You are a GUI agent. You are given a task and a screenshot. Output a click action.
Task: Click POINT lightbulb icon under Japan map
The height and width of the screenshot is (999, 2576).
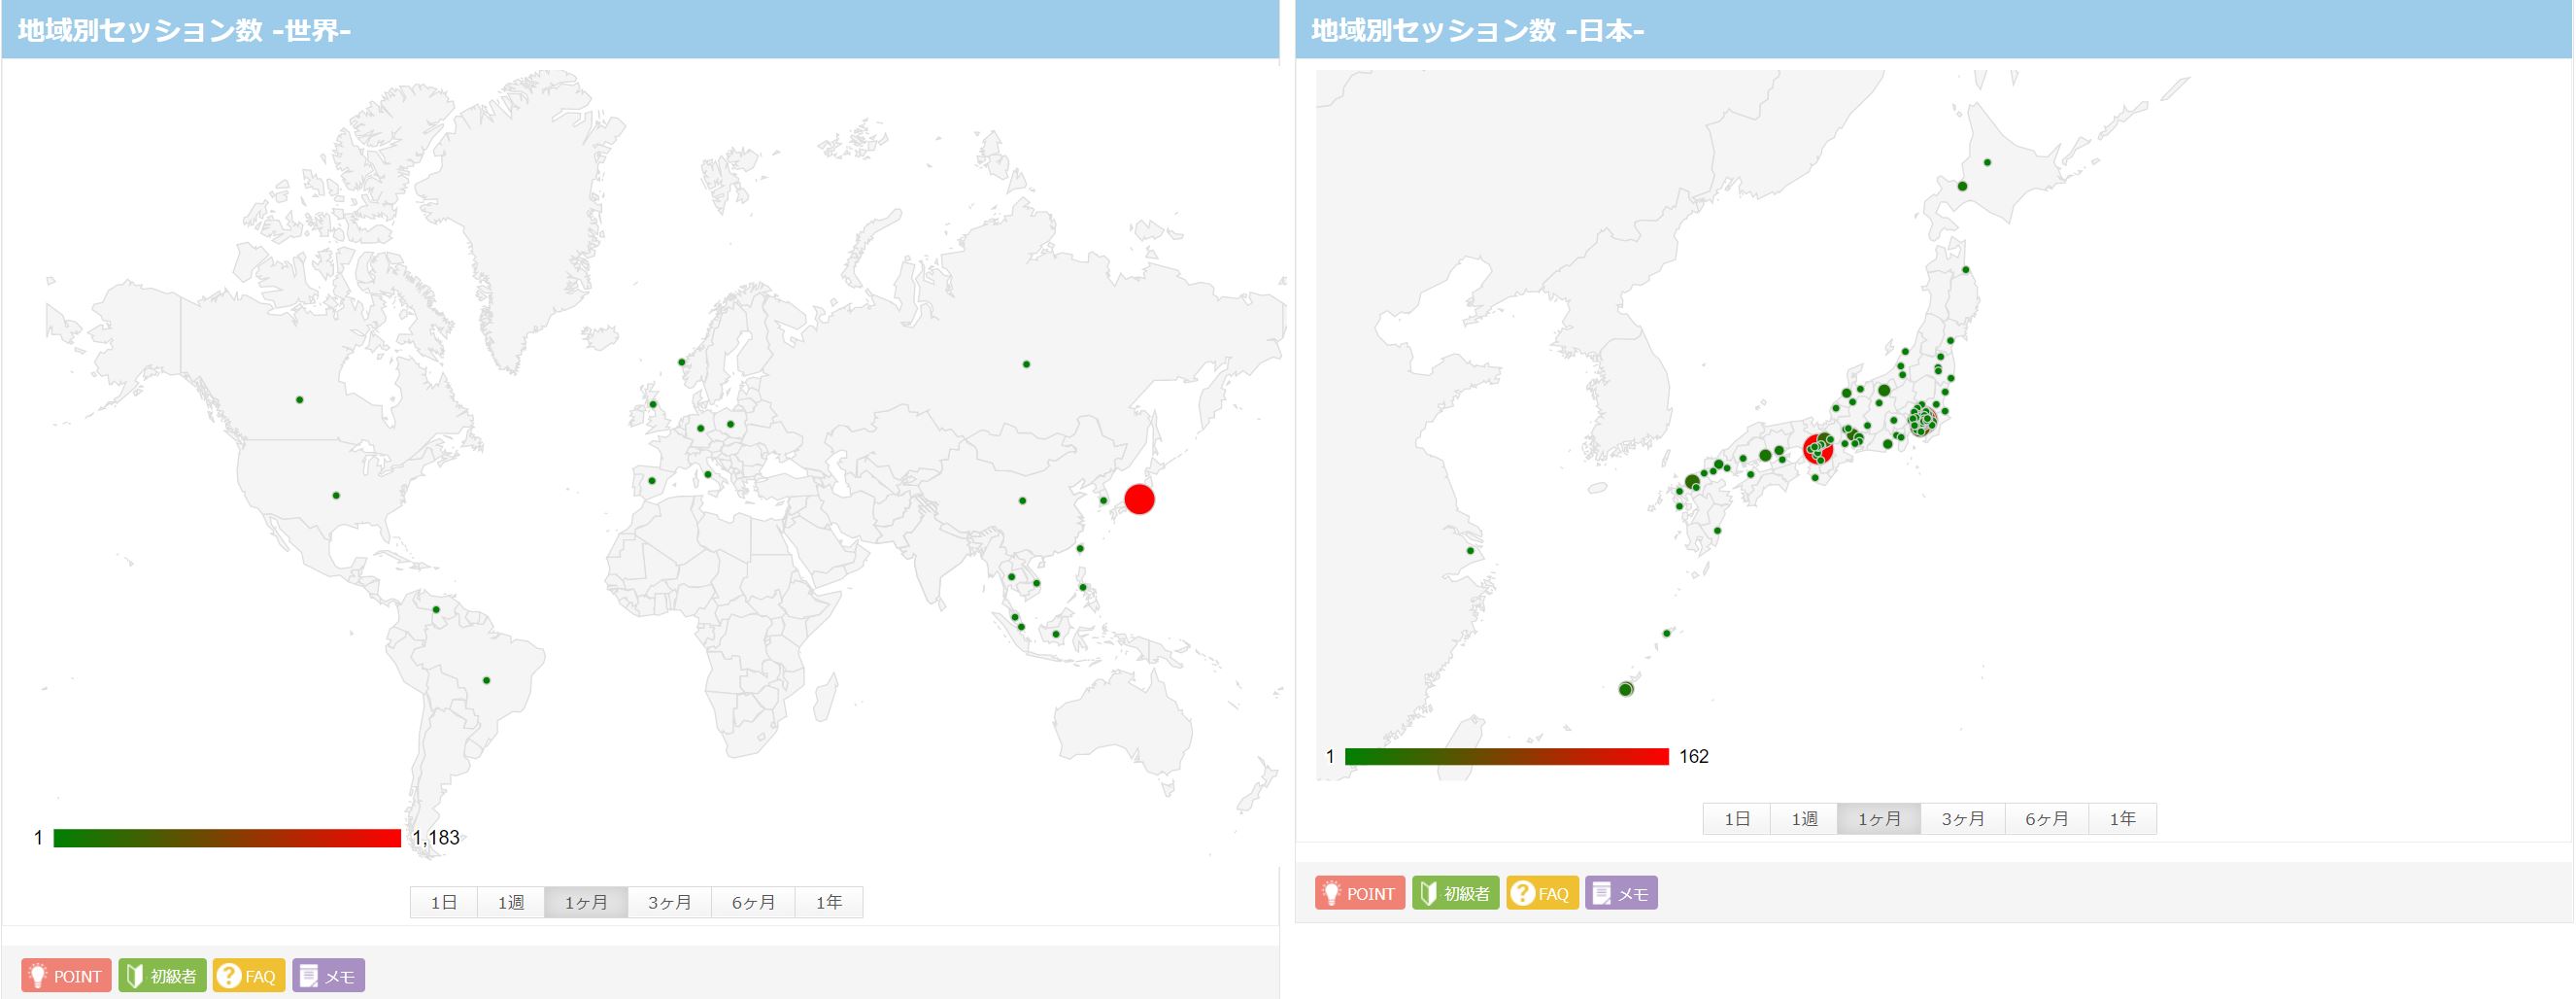1359,892
